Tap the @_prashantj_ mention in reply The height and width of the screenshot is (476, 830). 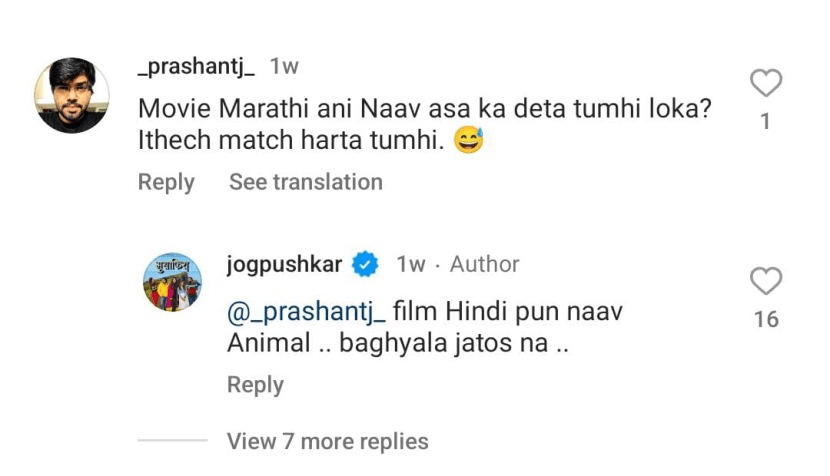click(x=306, y=312)
